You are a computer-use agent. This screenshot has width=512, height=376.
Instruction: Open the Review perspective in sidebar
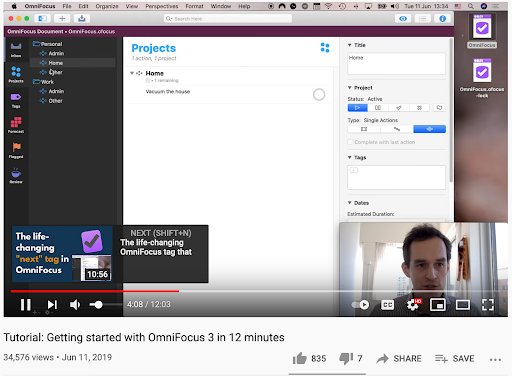click(x=16, y=176)
